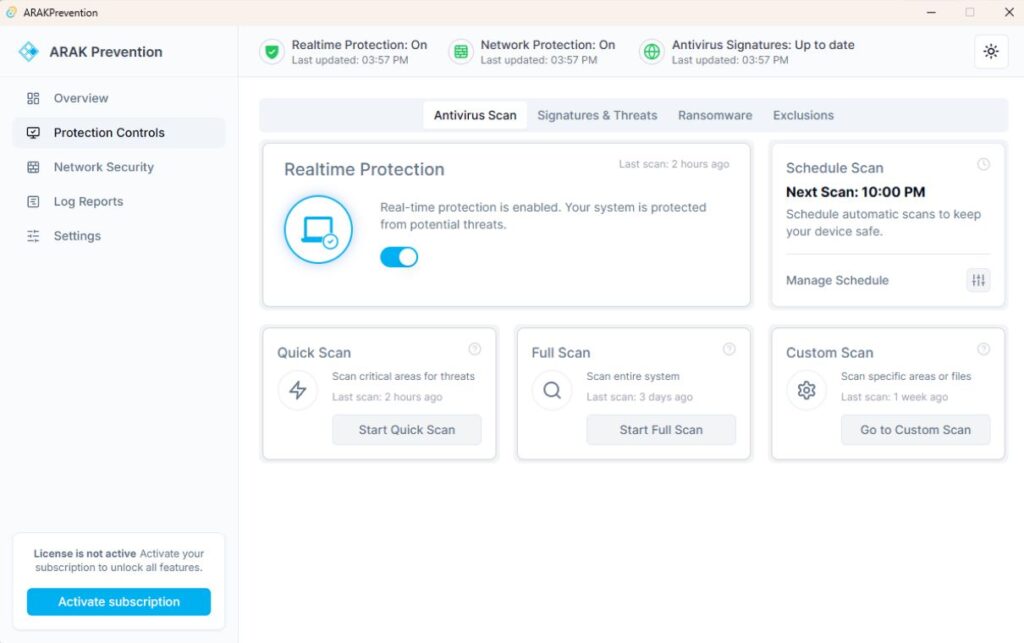Select the Exclusions tab
The image size is (1024, 643).
tap(803, 115)
